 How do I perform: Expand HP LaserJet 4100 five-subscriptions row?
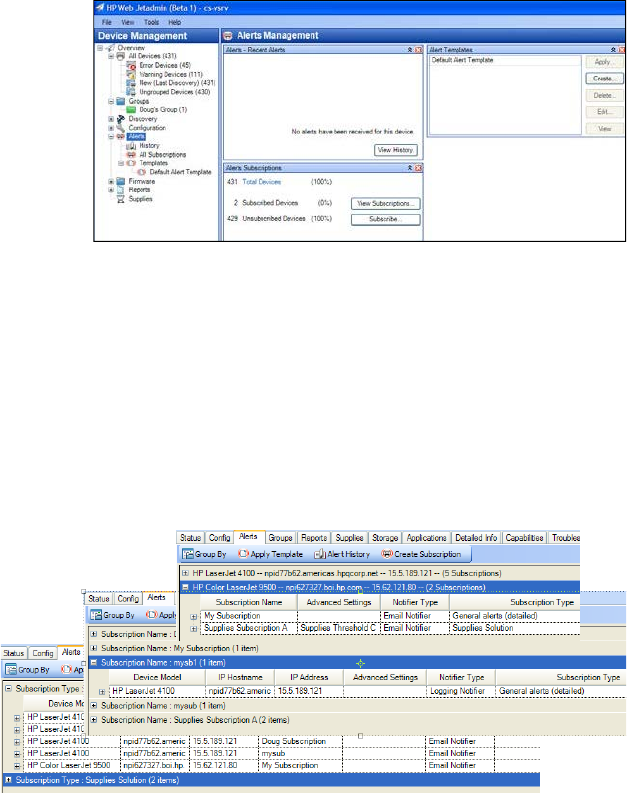point(186,574)
